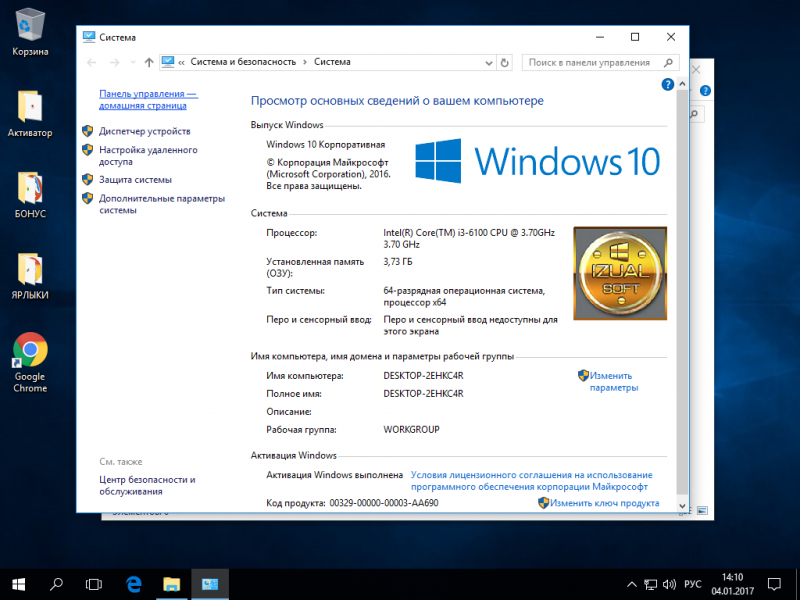Open the ЯРЛЫКИ folder on desktop
Viewport: 800px width, 600px height.
[30, 276]
